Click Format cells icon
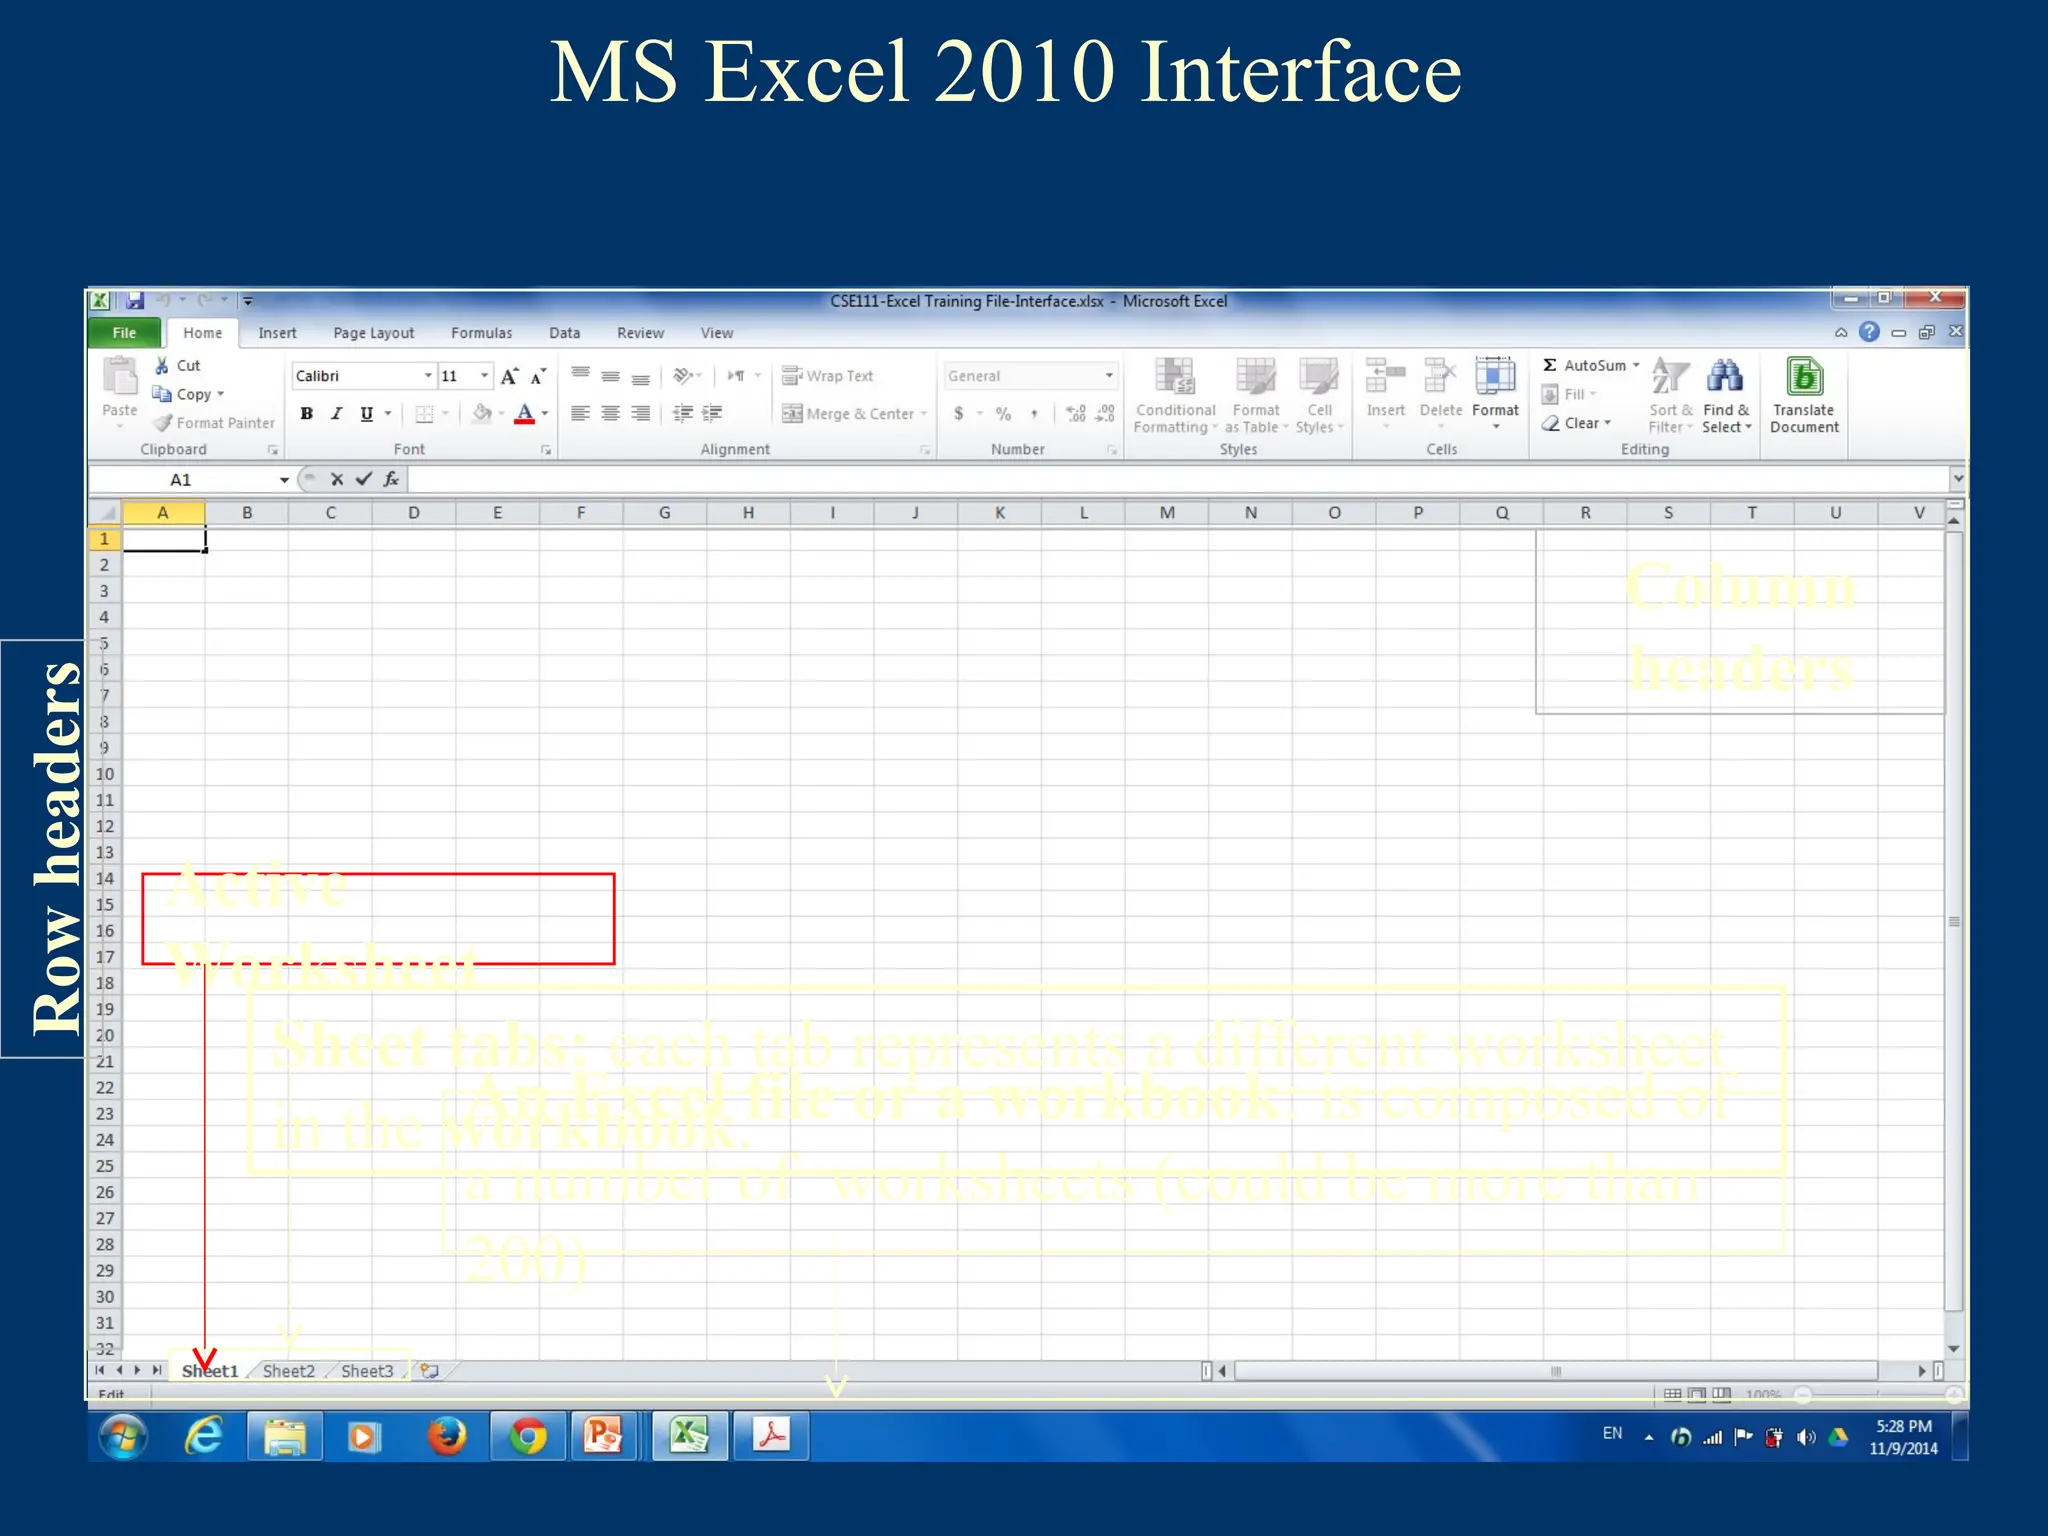Screen dimensions: 2048x1536 click(x=1495, y=376)
